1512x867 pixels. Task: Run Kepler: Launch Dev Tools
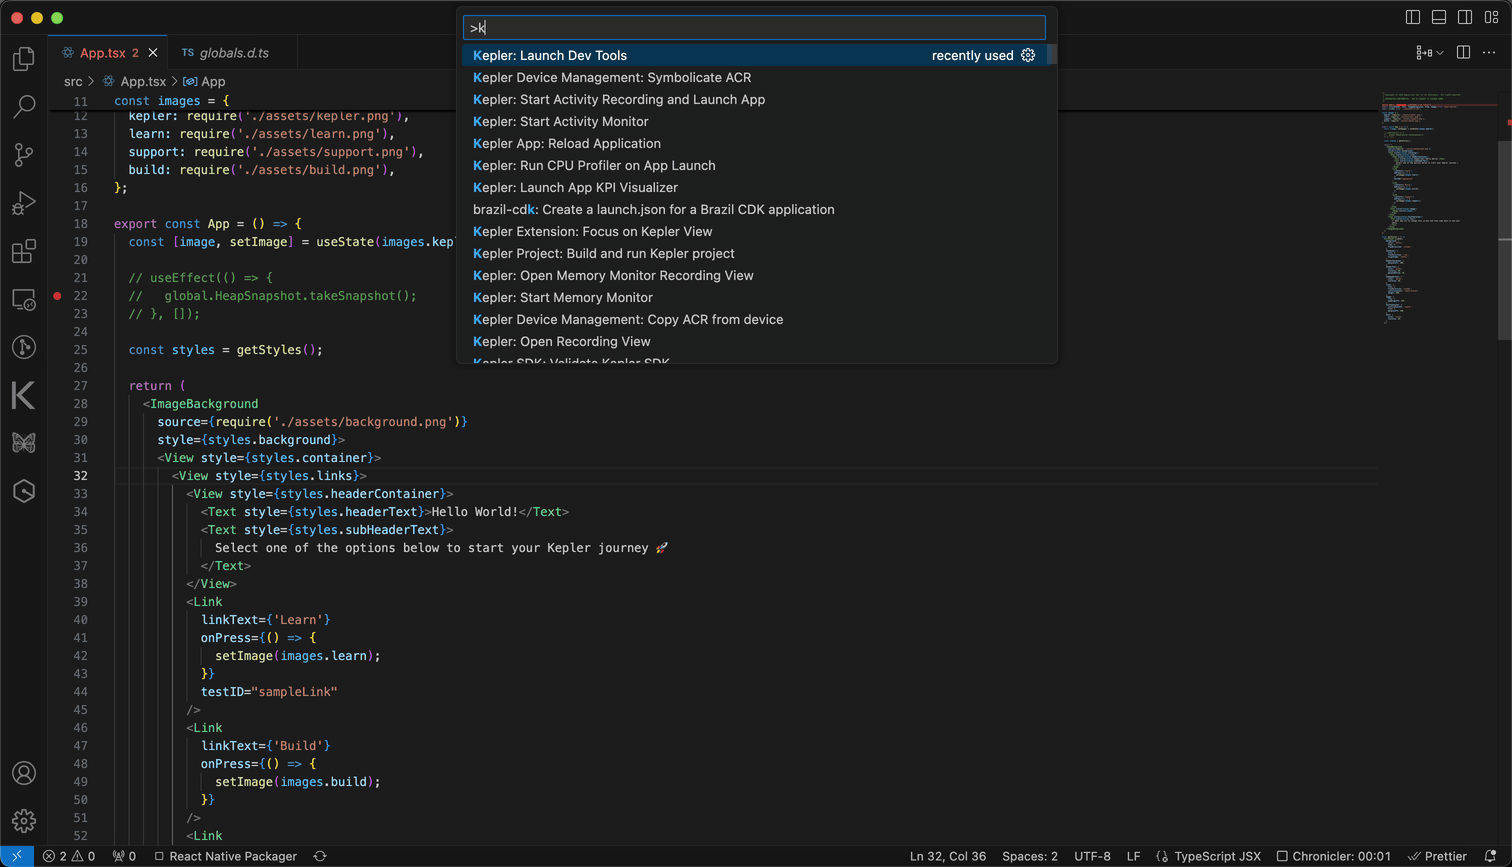(552, 55)
